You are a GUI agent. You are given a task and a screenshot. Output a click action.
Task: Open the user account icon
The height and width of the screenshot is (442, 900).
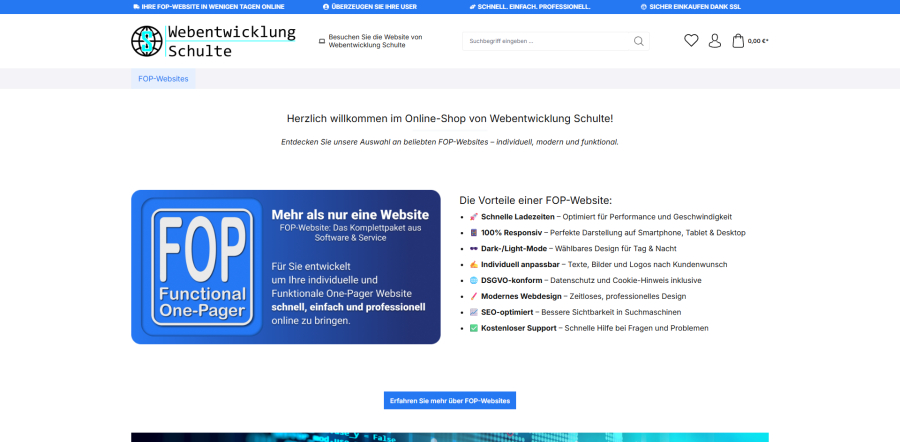[x=715, y=41]
